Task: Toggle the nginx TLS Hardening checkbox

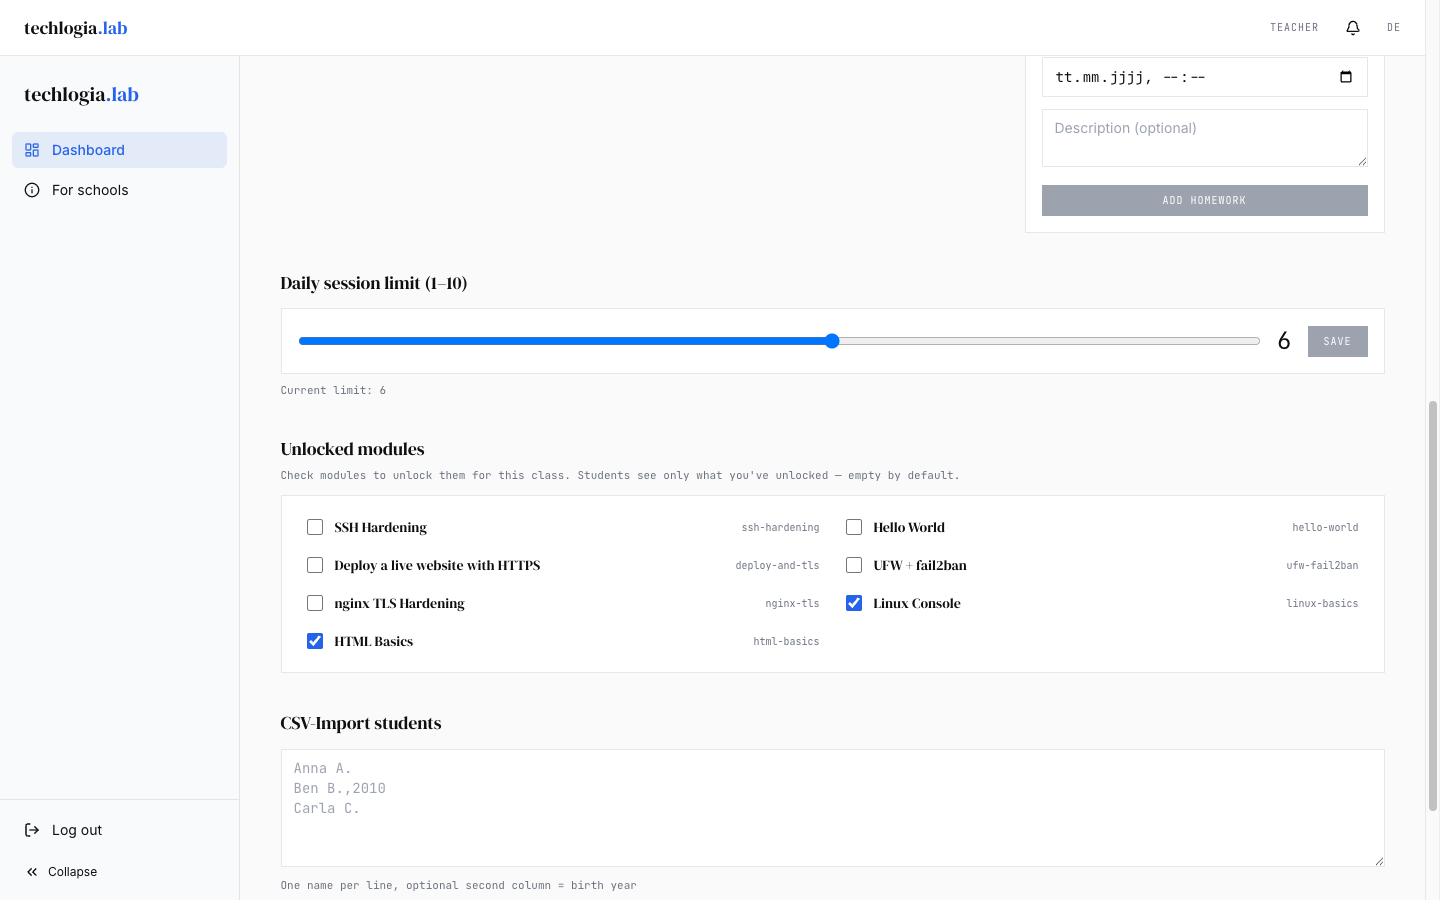Action: [x=315, y=603]
